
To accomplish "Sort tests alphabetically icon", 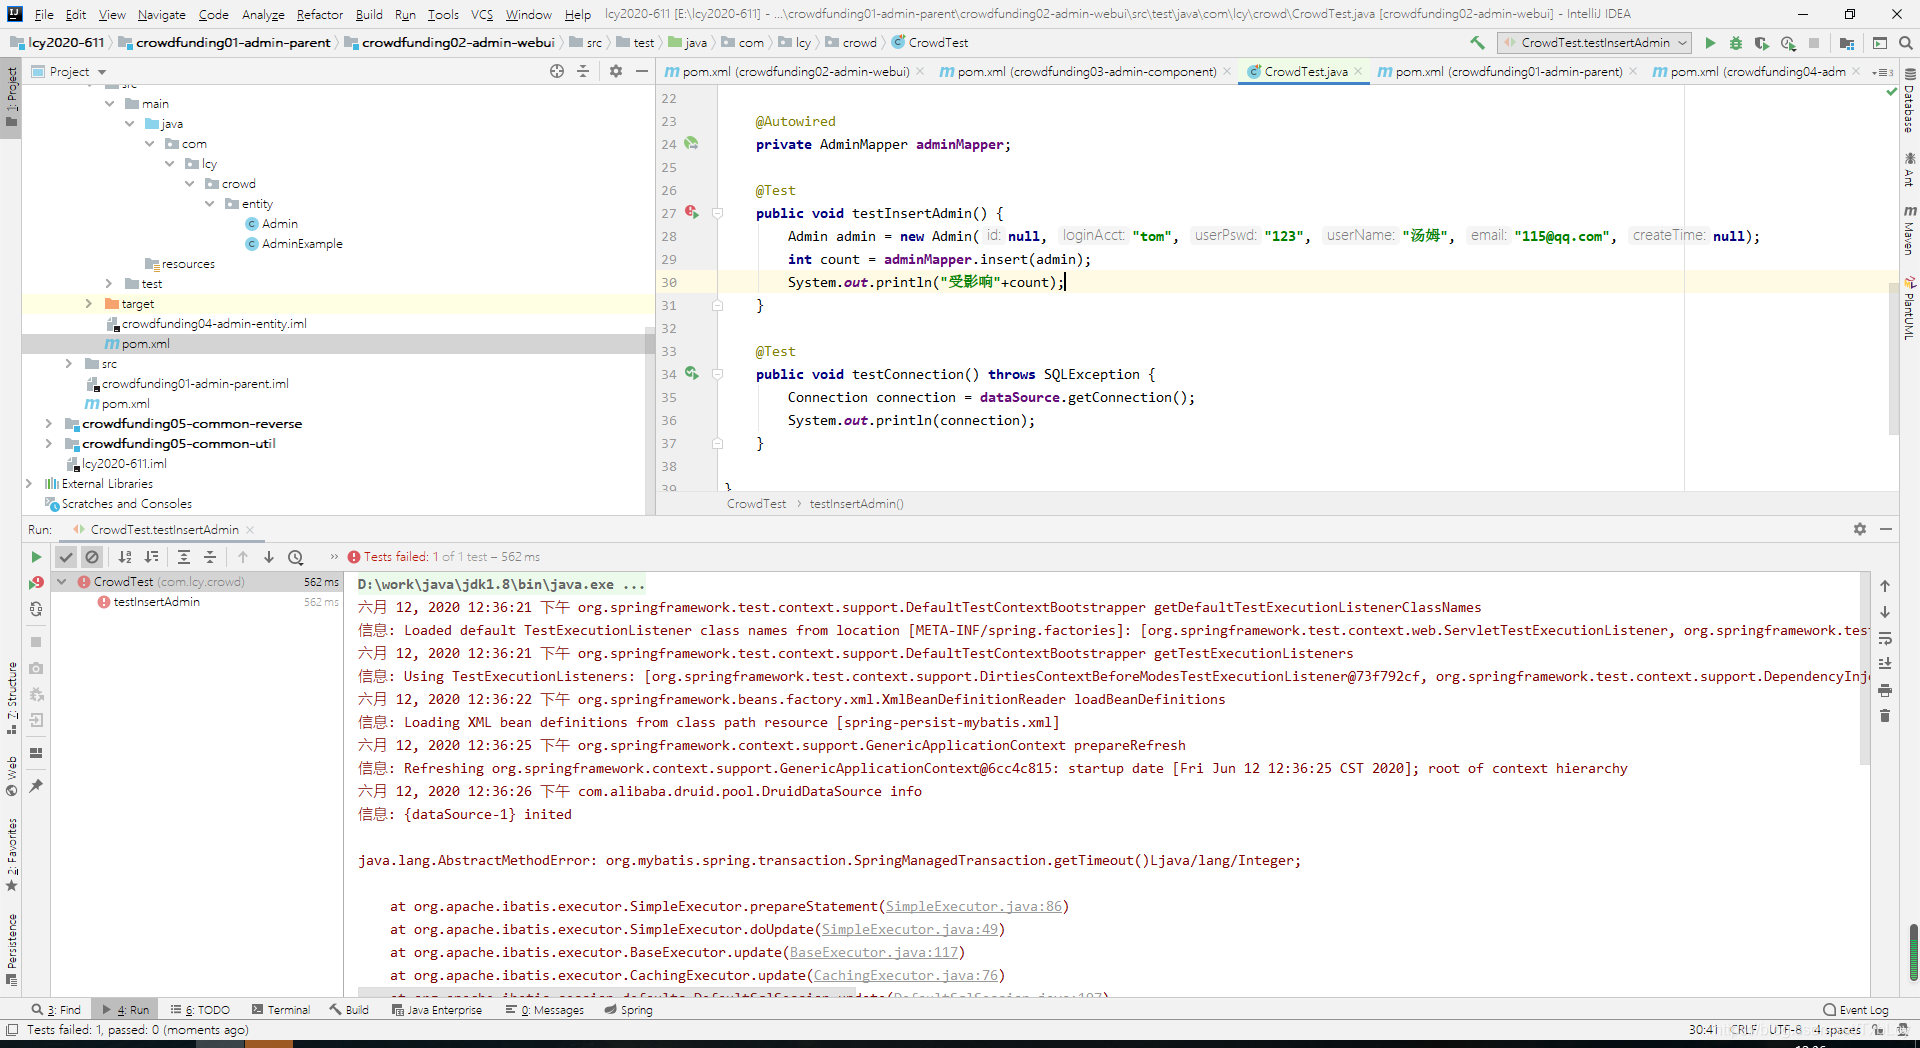I will 125,557.
